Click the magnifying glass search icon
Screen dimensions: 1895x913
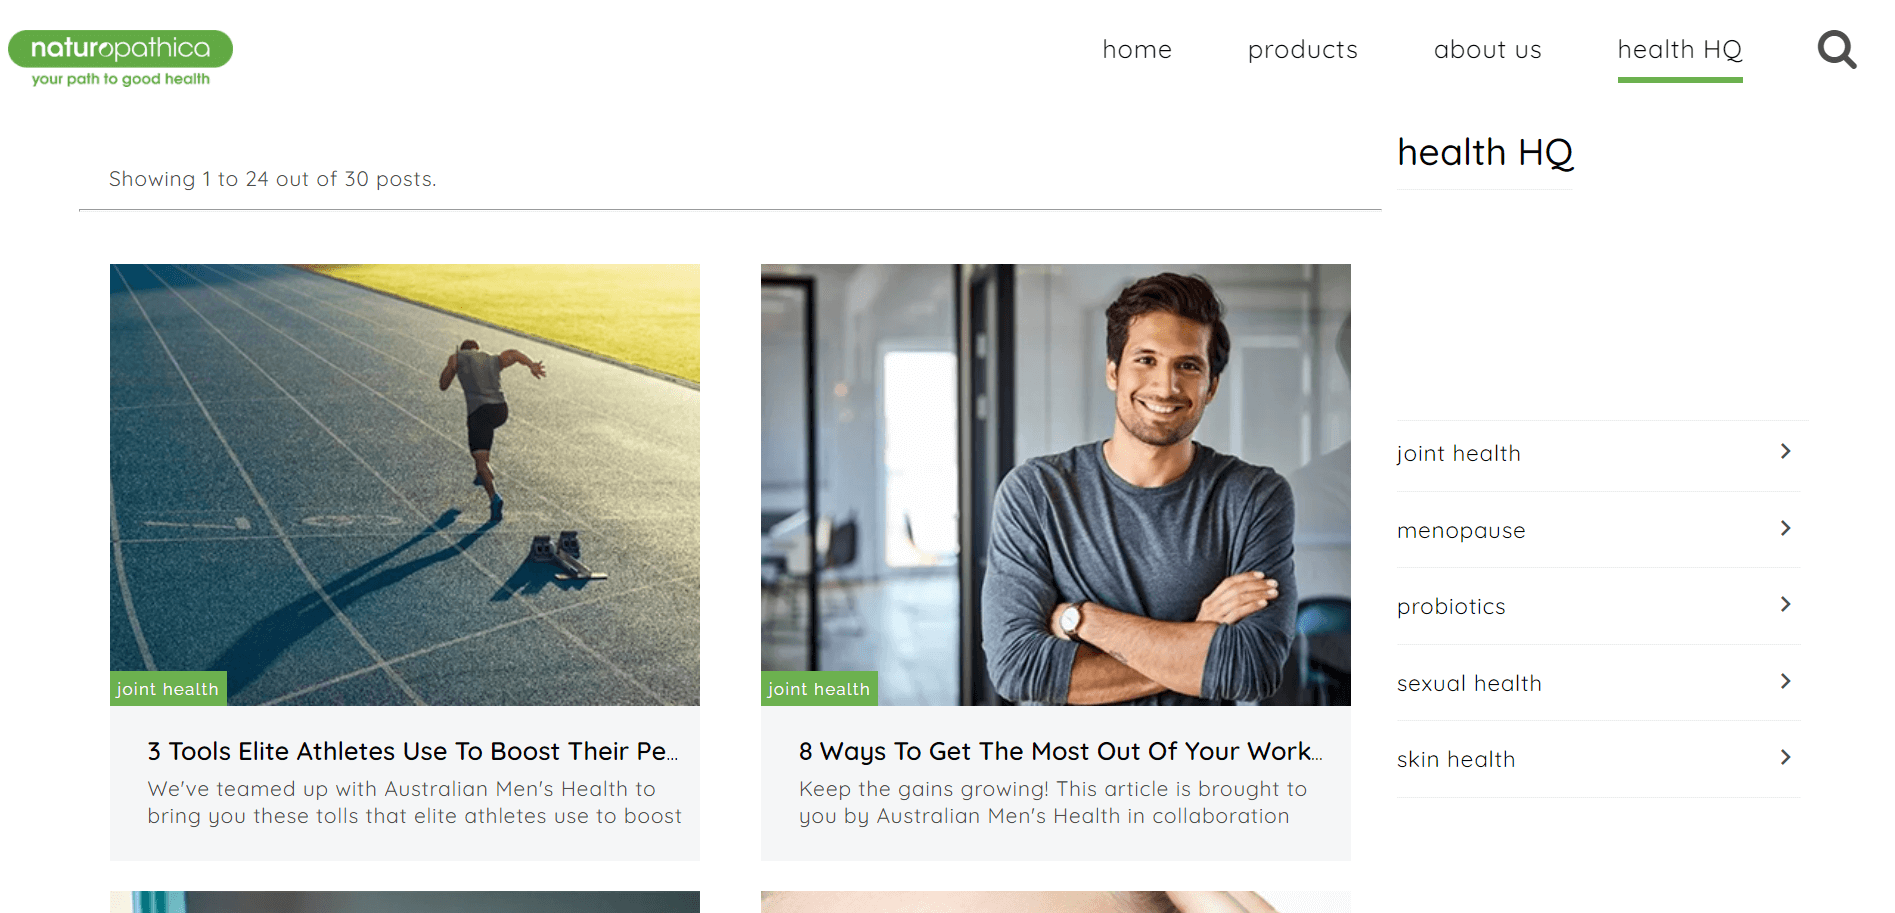click(x=1836, y=49)
